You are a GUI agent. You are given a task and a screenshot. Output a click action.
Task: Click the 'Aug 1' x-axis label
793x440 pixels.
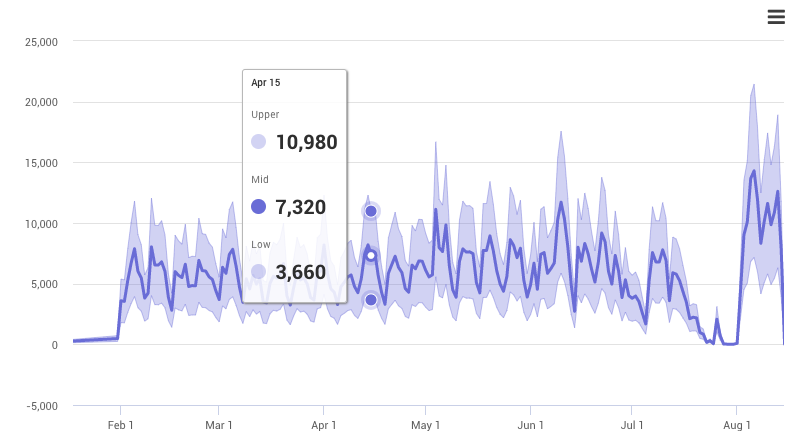click(x=737, y=425)
